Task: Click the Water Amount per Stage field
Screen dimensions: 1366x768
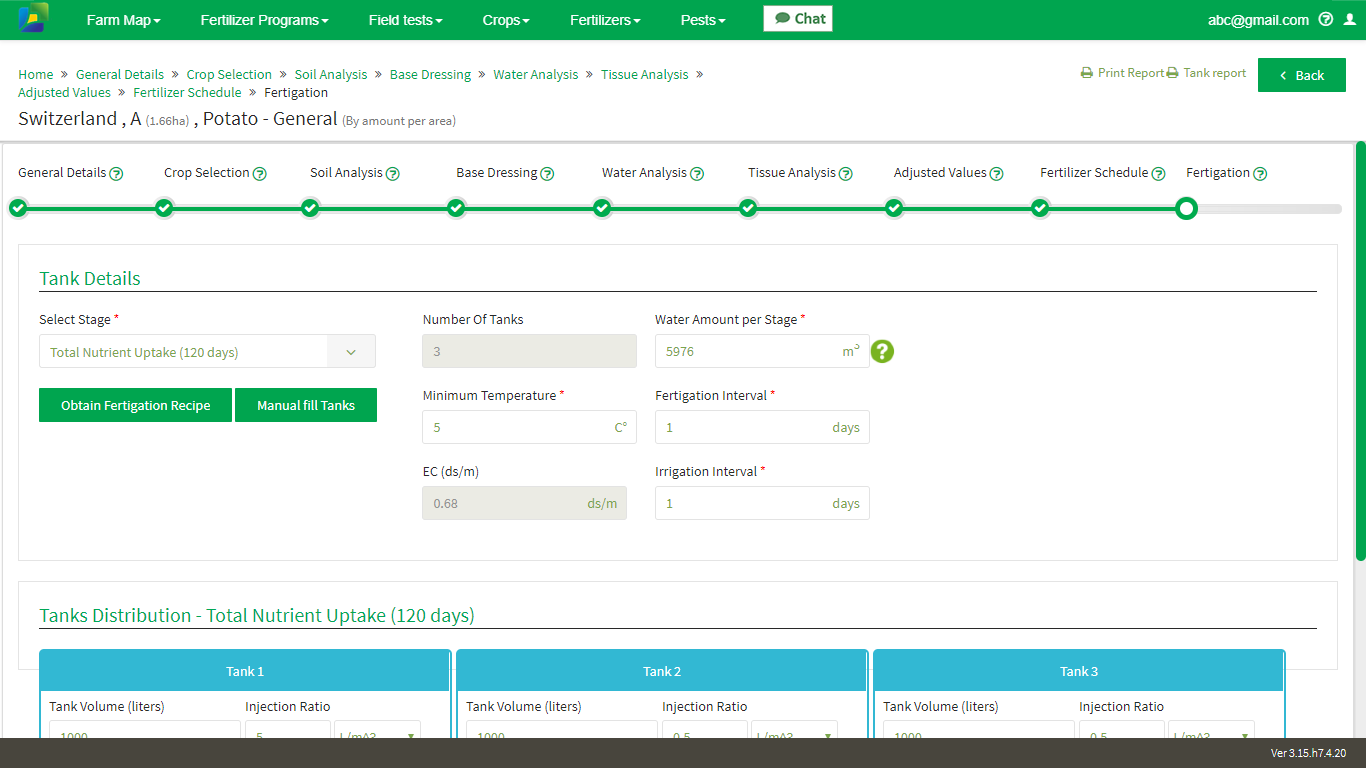Action: [762, 351]
